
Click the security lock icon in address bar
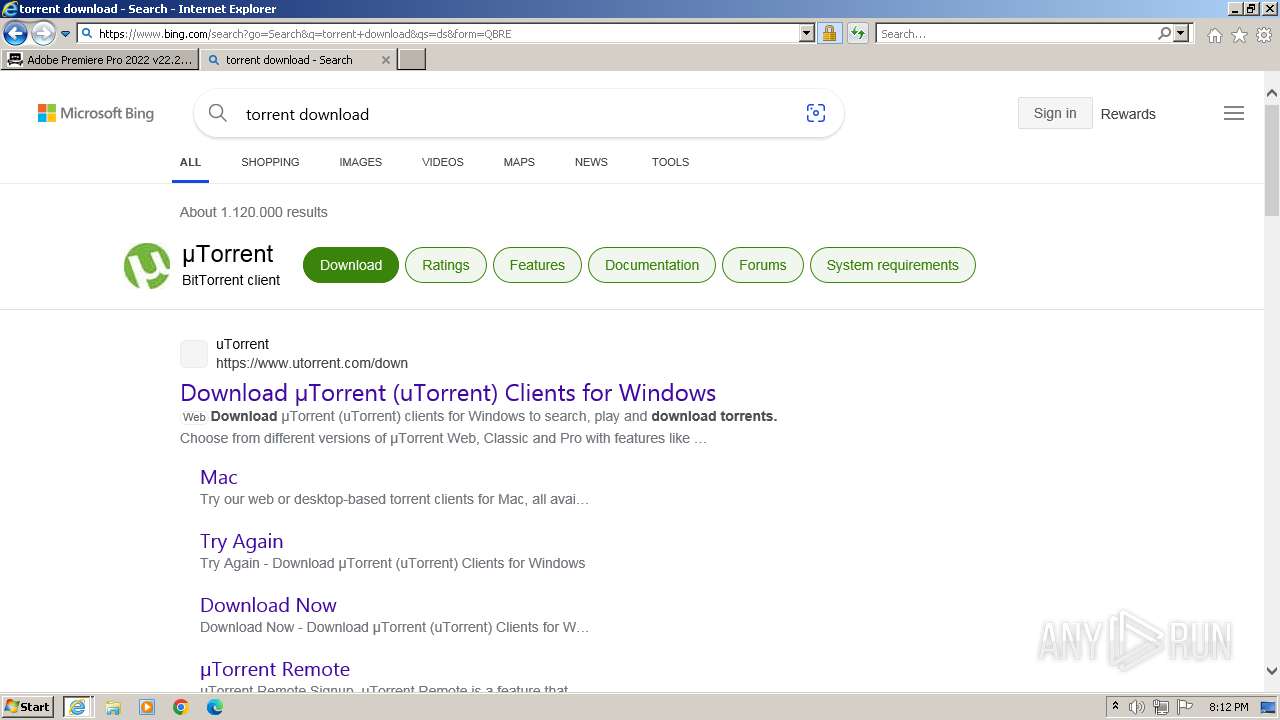(x=829, y=34)
